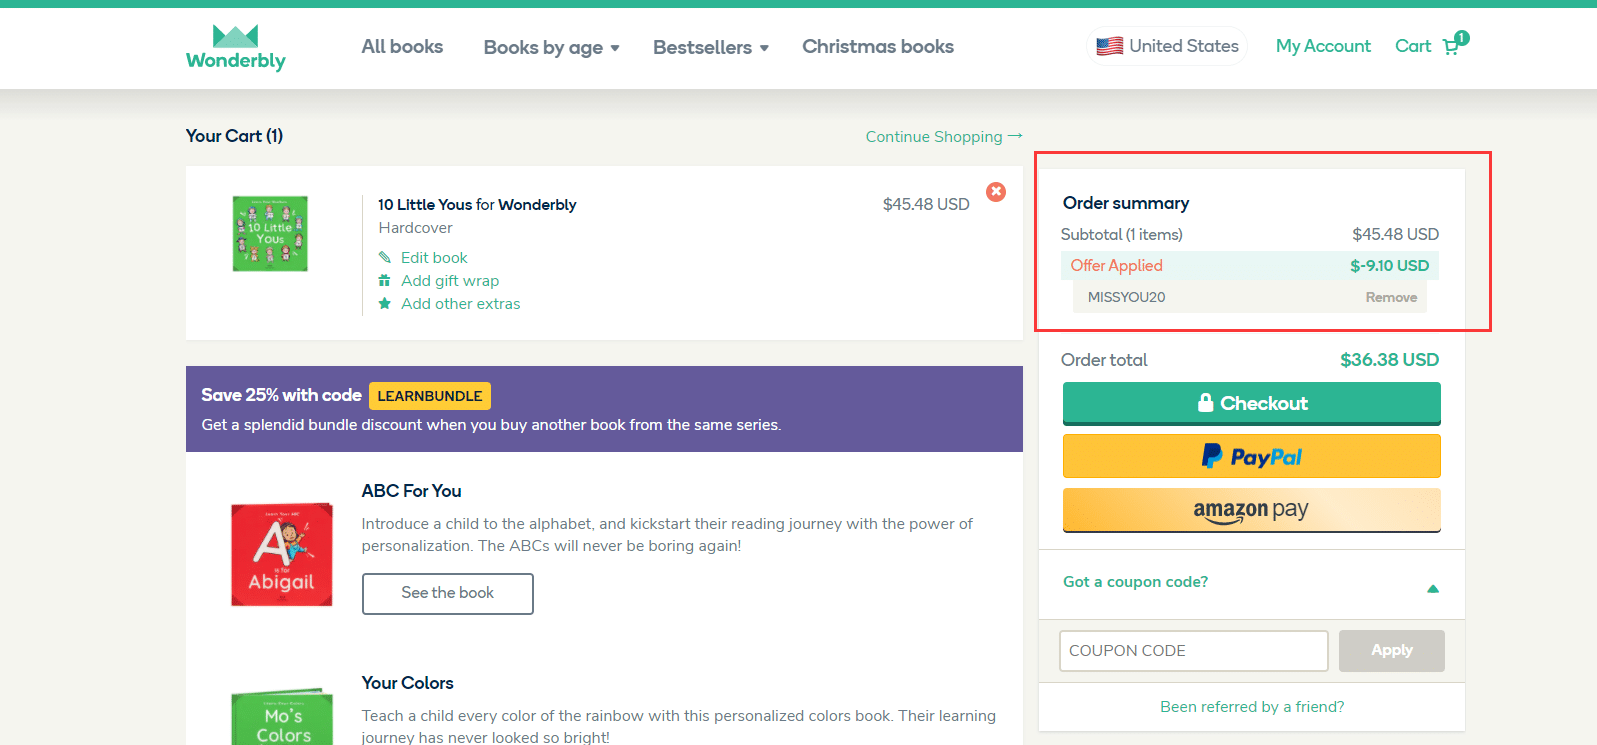
Task: Click See the book for ABC For You
Action: tap(448, 594)
